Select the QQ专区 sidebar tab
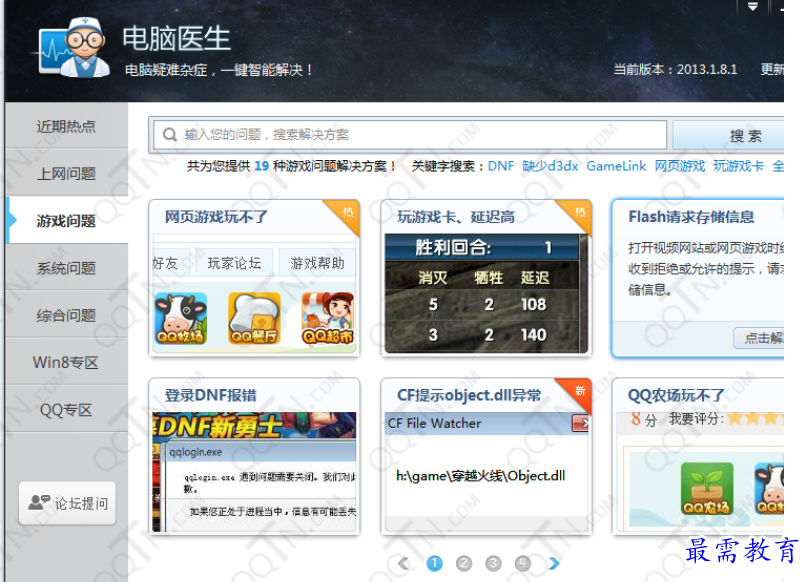The width and height of the screenshot is (807, 582). click(x=66, y=410)
